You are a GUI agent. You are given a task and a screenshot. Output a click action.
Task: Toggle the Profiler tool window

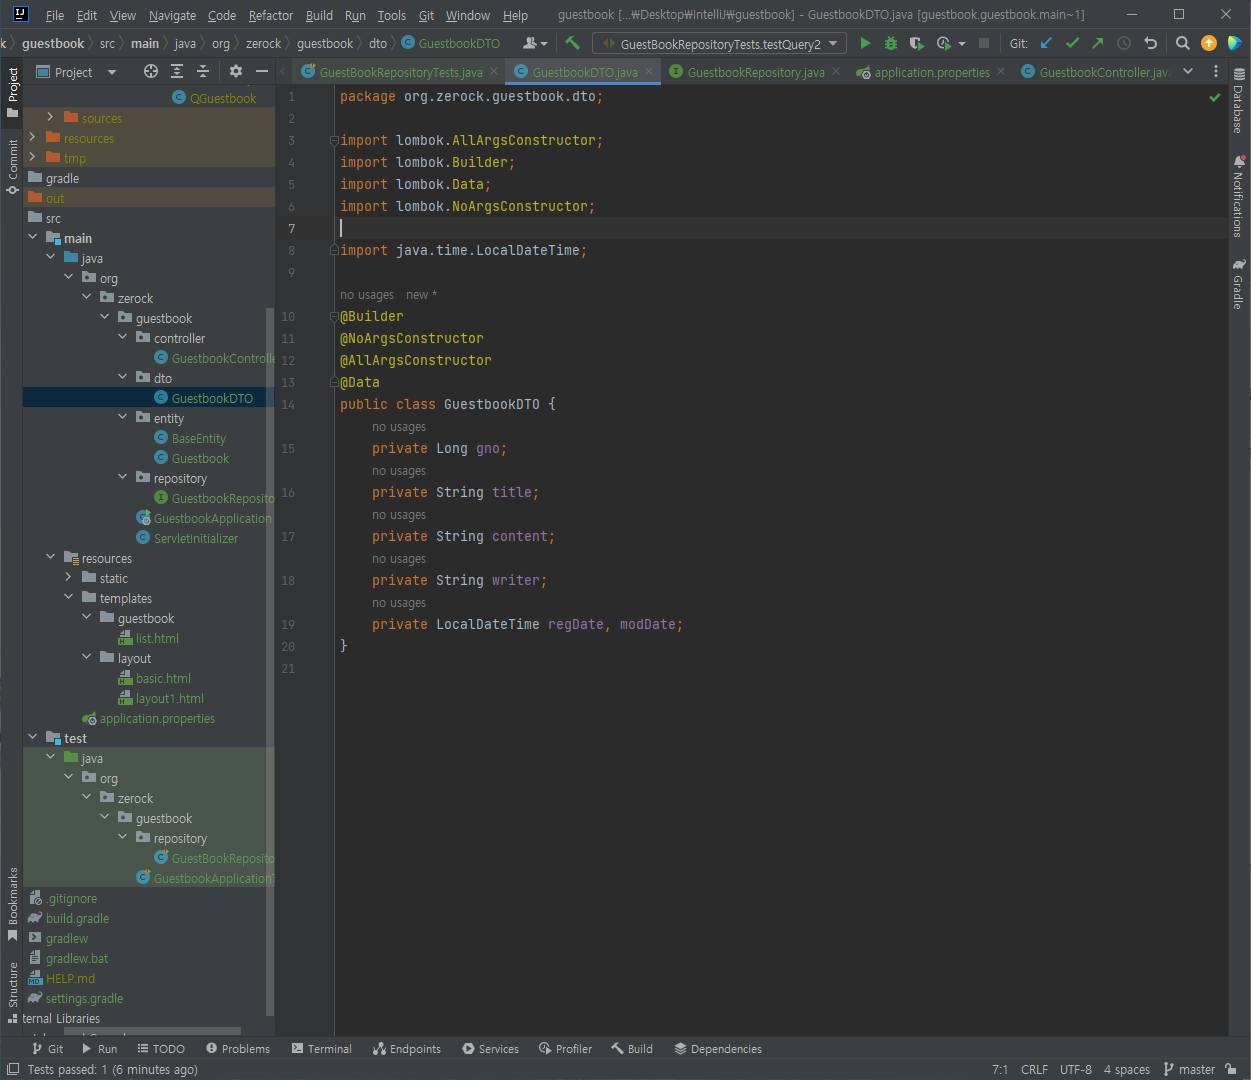566,1049
